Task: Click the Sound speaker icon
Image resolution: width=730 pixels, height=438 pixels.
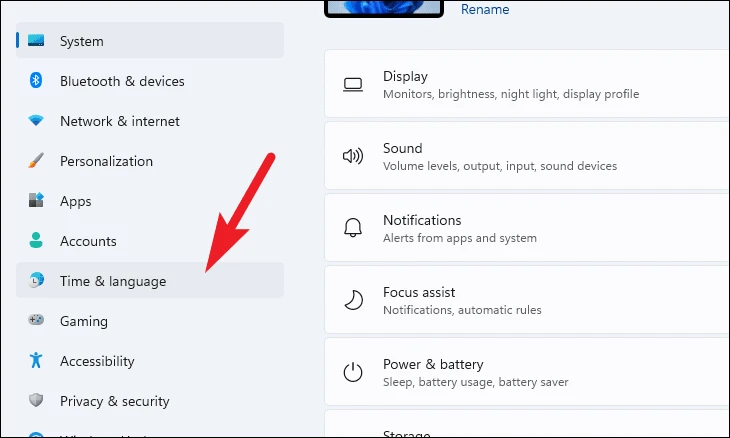Action: (x=353, y=156)
